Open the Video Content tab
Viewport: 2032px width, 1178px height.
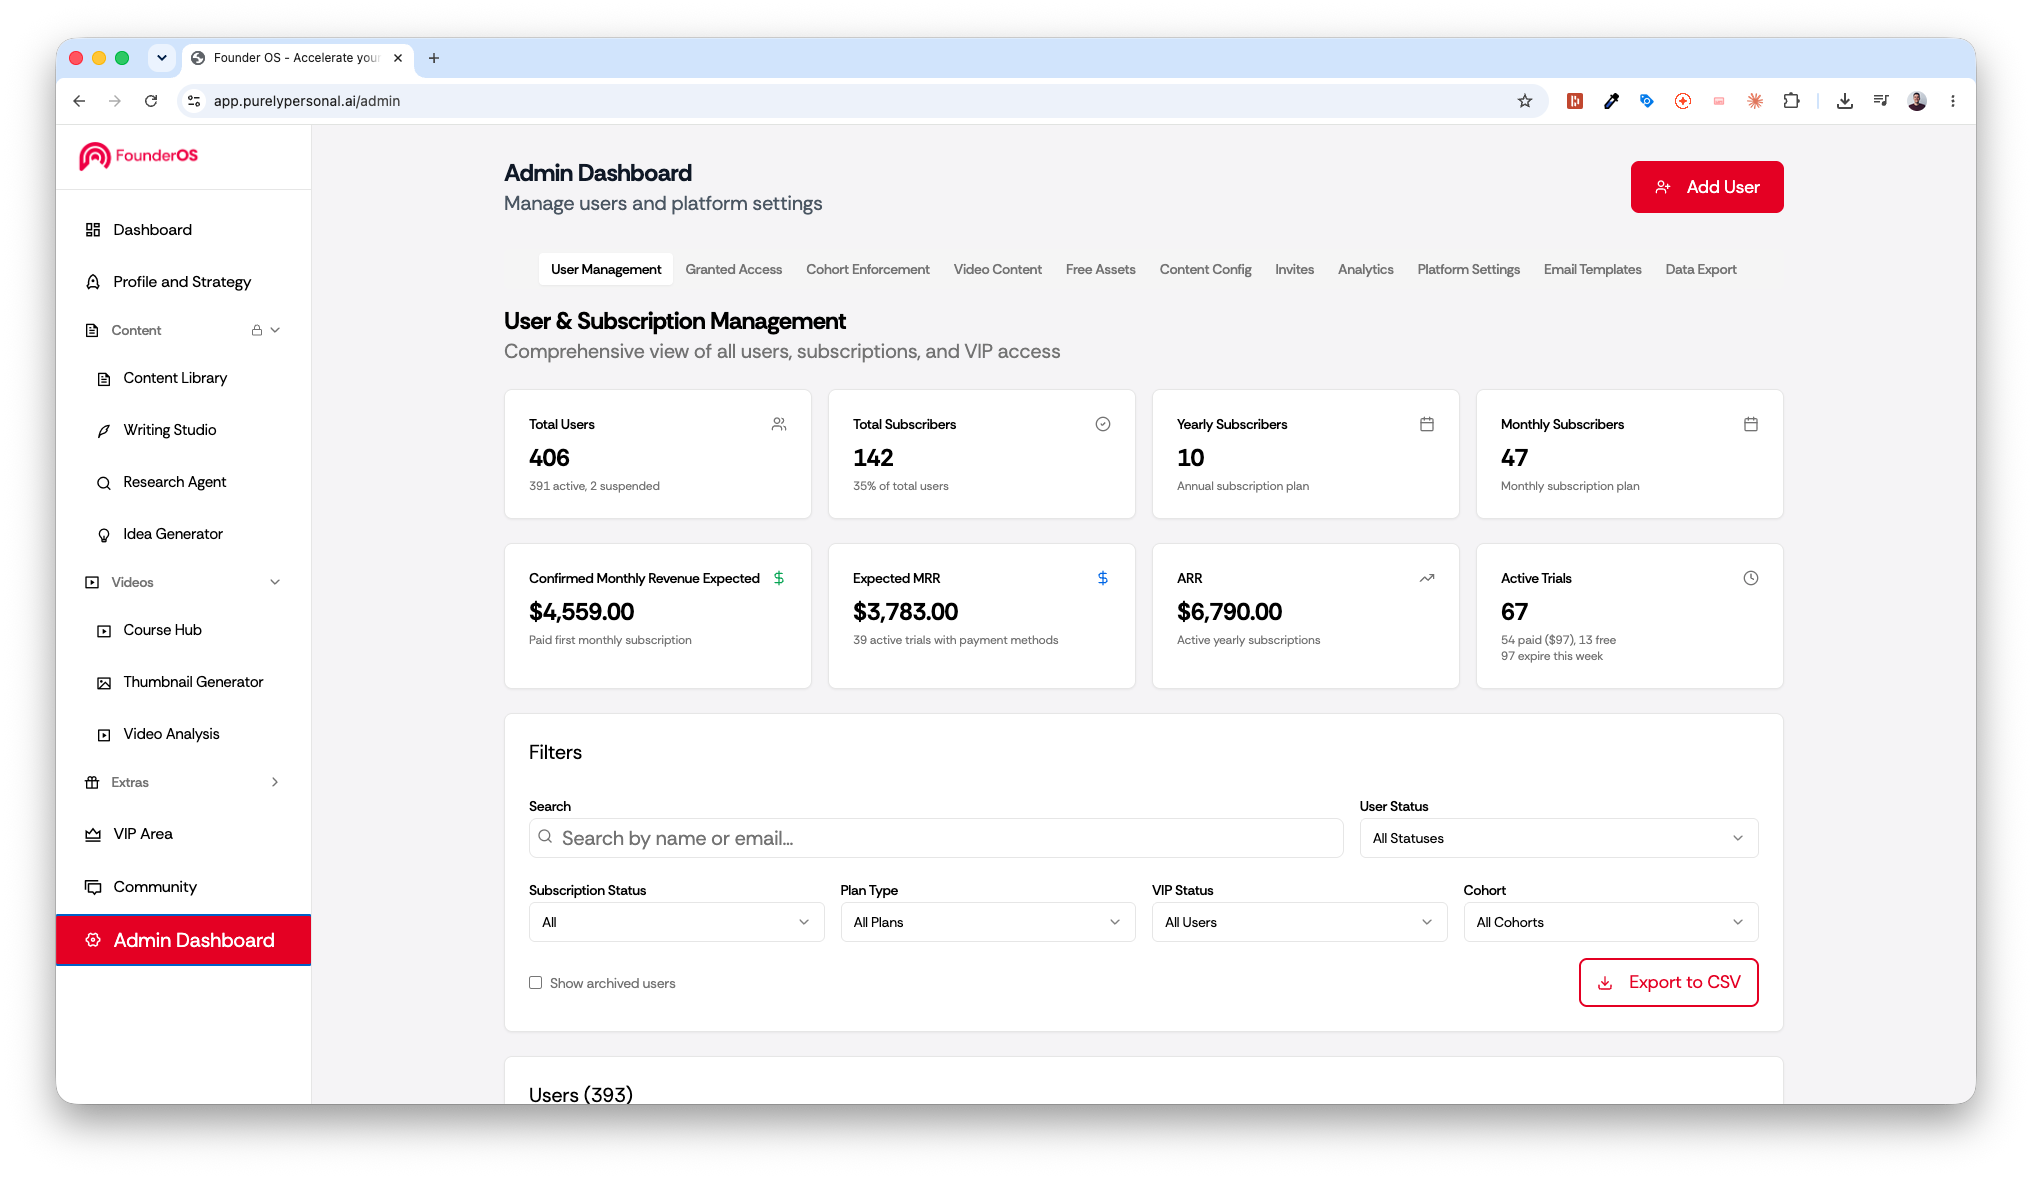point(997,270)
